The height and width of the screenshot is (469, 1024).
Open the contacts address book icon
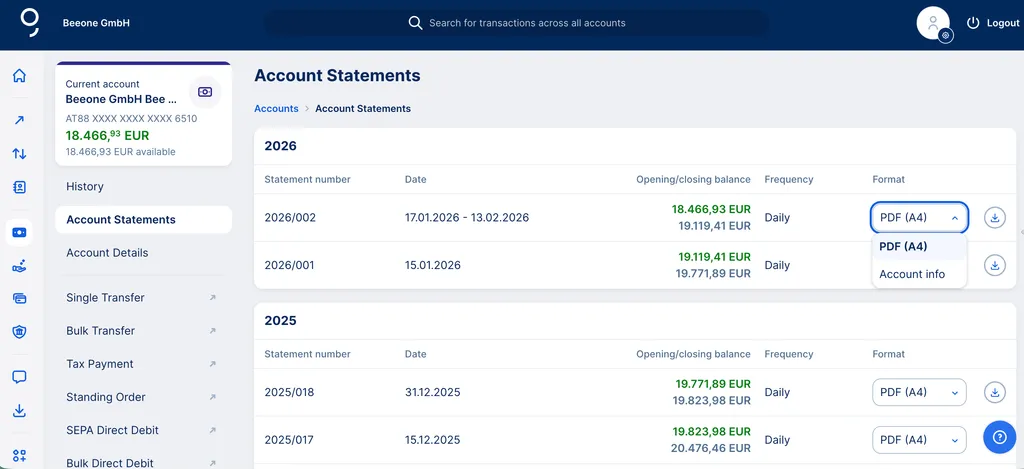pyautogui.click(x=20, y=187)
